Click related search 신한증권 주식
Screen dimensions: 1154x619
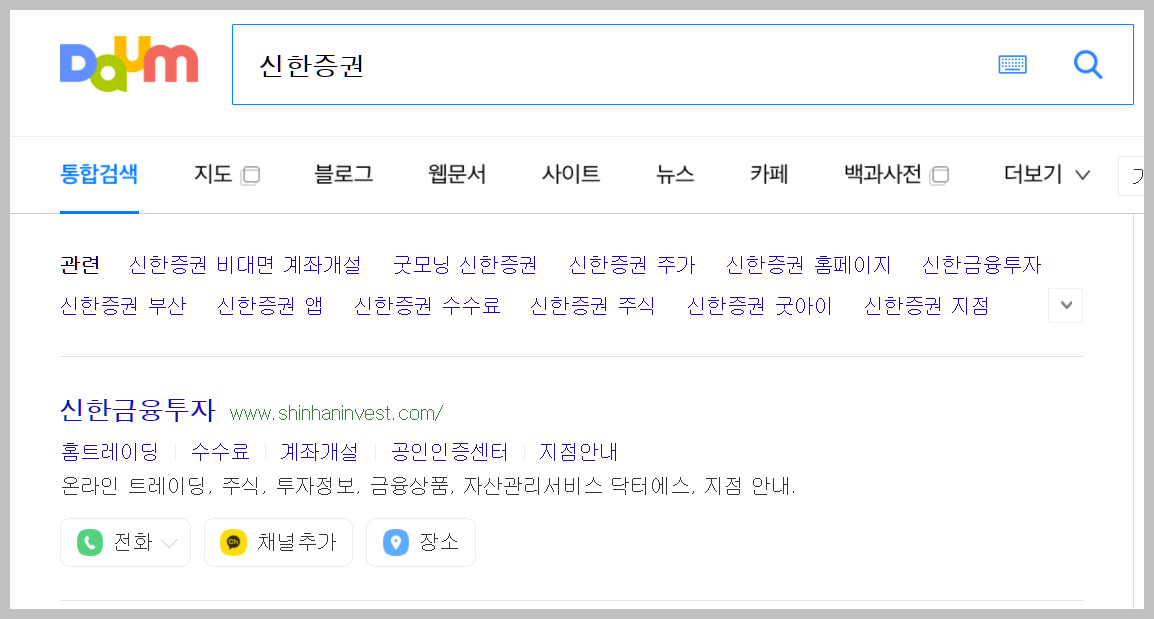[592, 305]
